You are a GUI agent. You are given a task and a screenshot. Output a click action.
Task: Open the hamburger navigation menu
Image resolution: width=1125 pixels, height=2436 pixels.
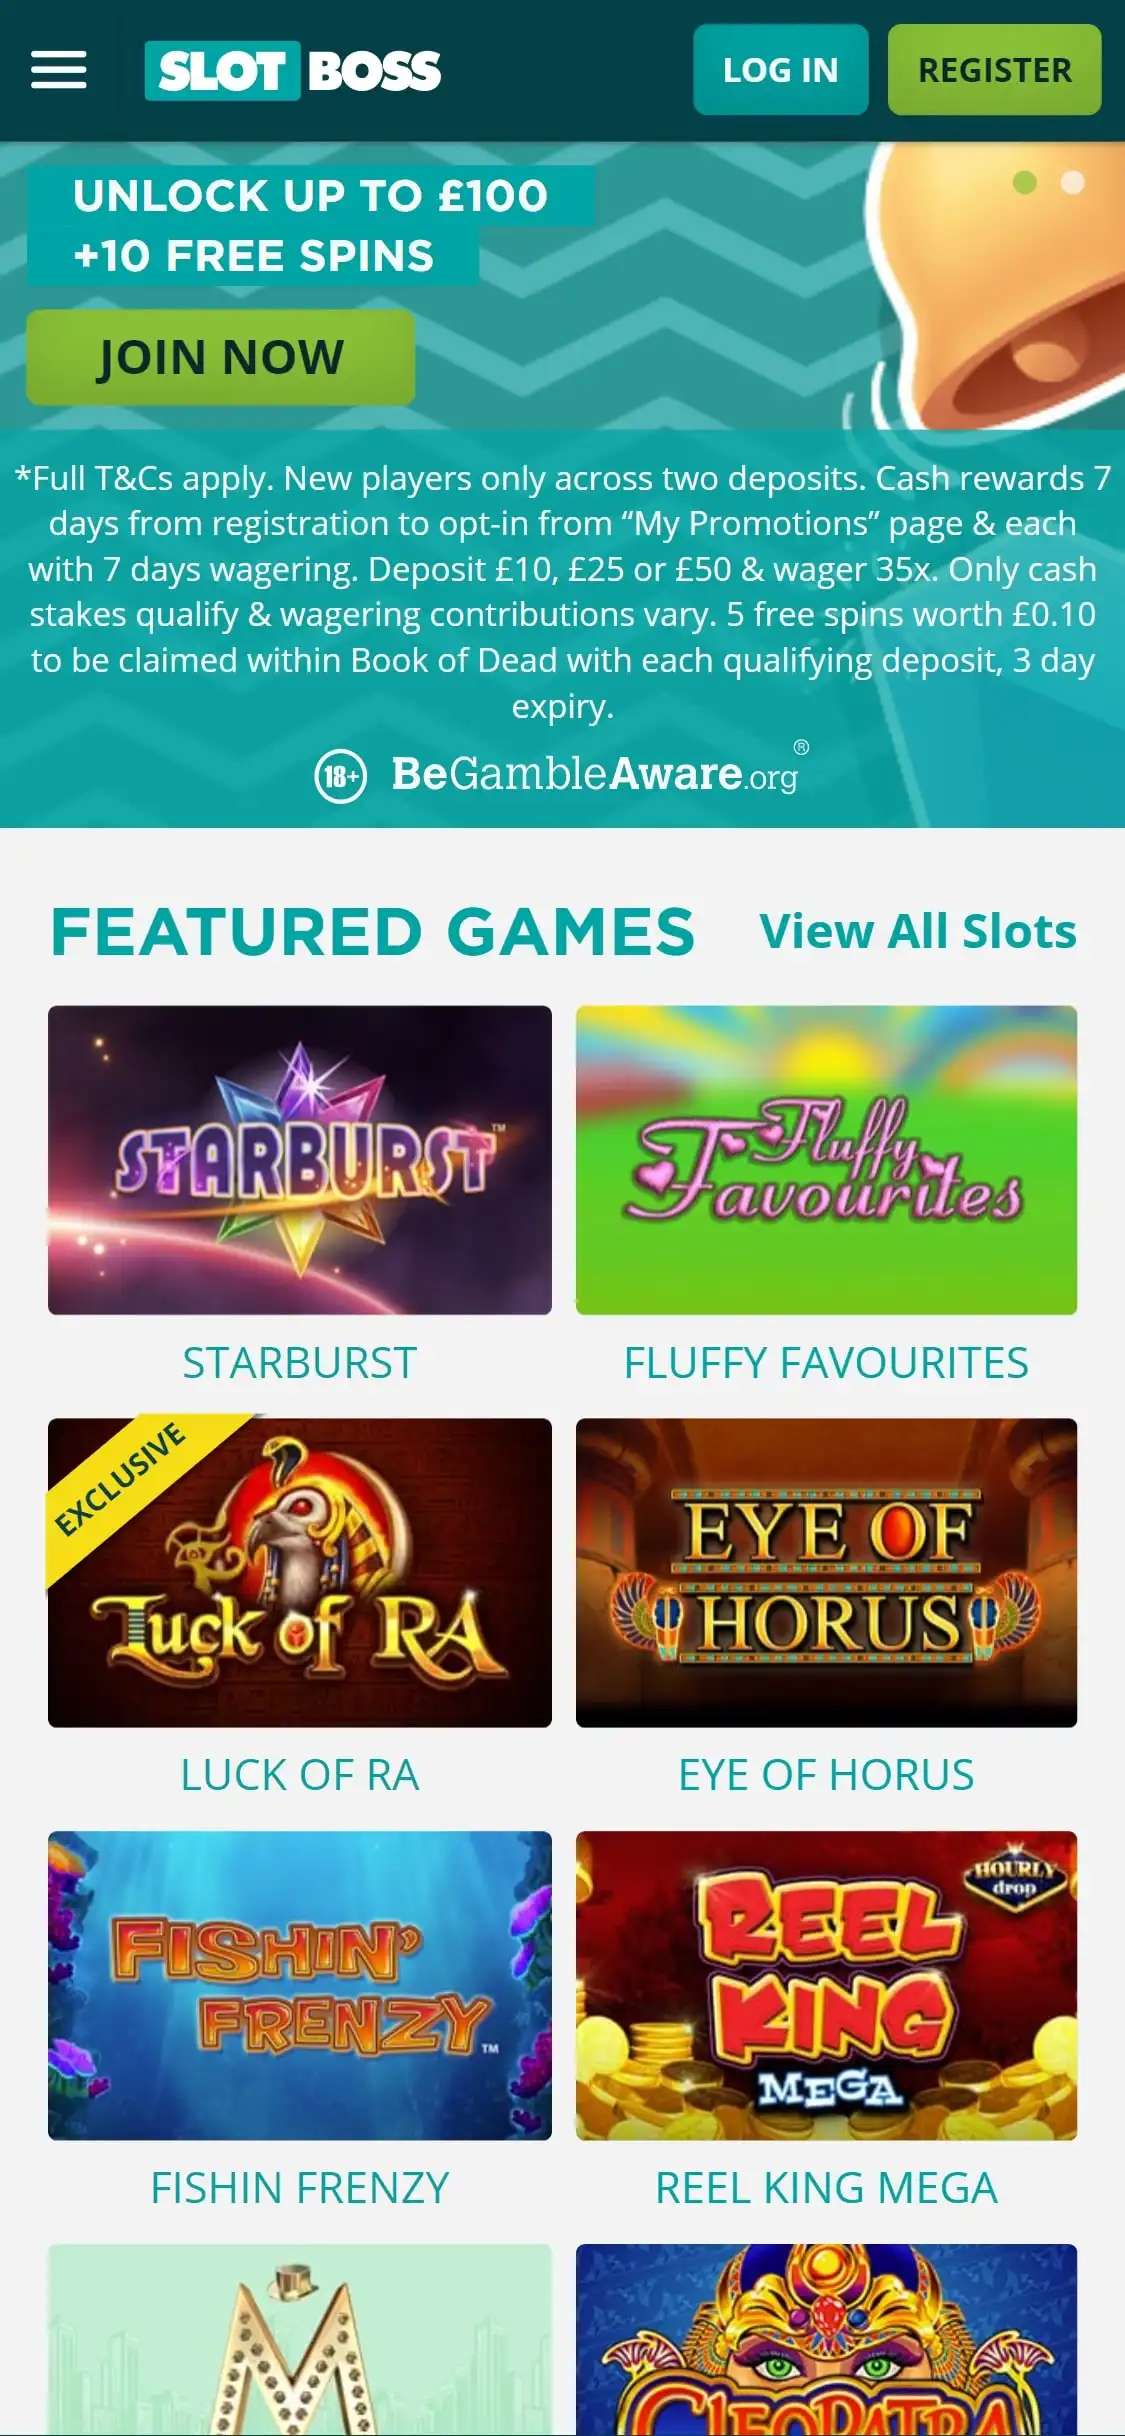pyautogui.click(x=58, y=70)
